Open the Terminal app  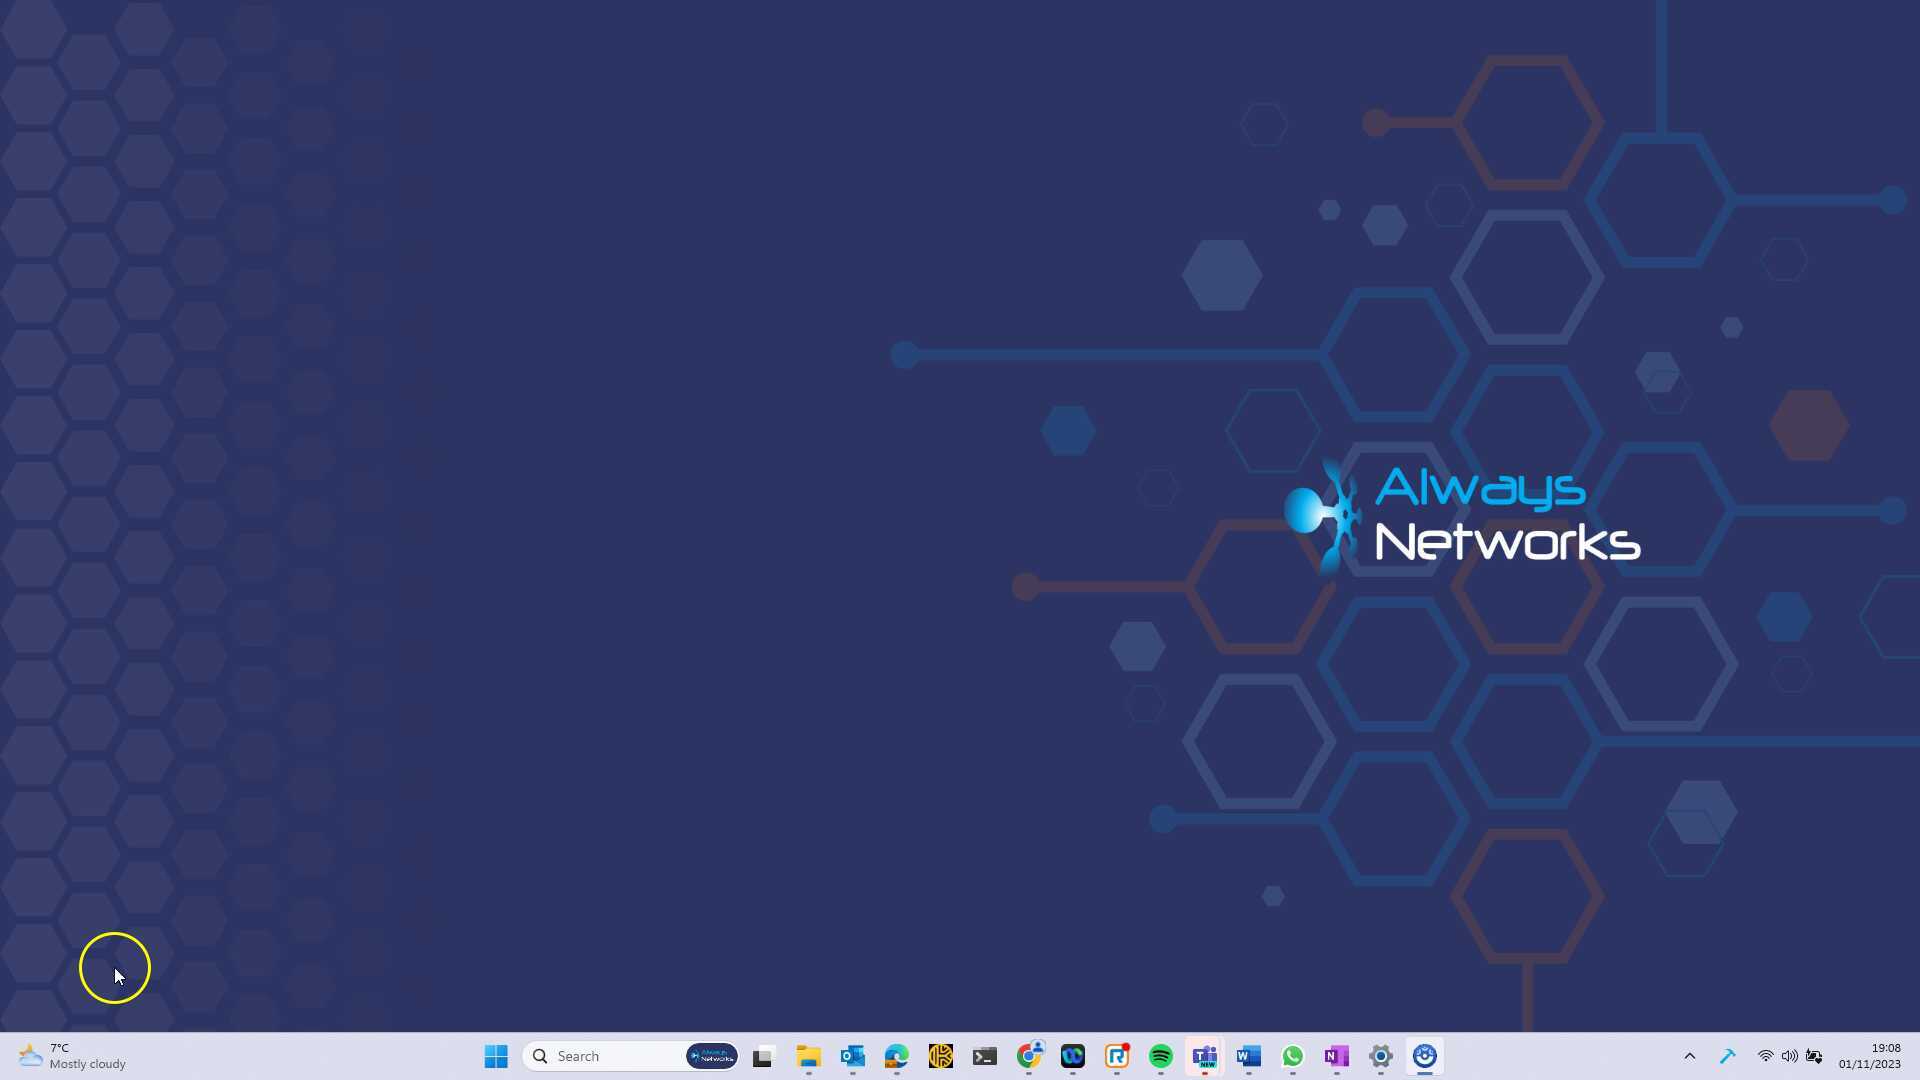click(984, 1056)
